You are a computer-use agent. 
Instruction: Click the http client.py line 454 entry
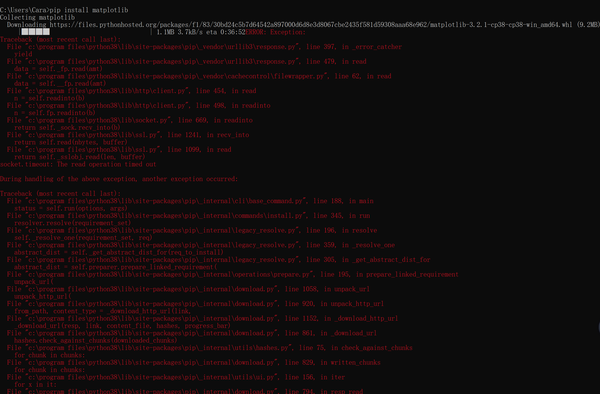[132, 91]
